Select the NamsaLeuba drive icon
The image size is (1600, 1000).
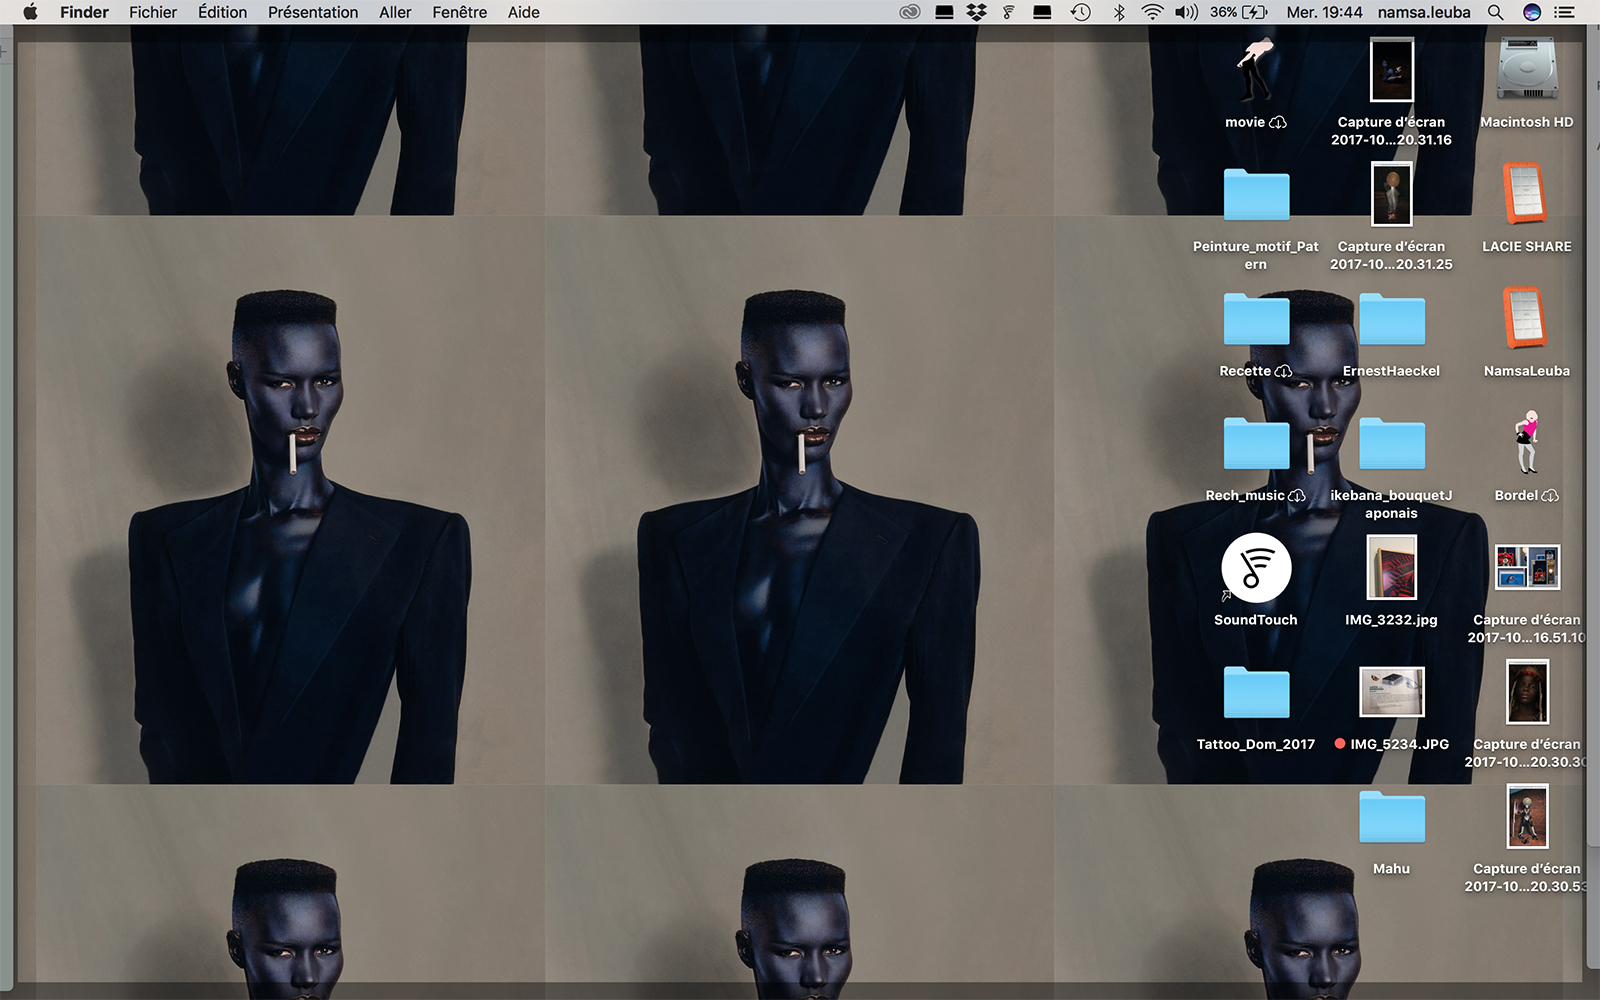pos(1526,318)
